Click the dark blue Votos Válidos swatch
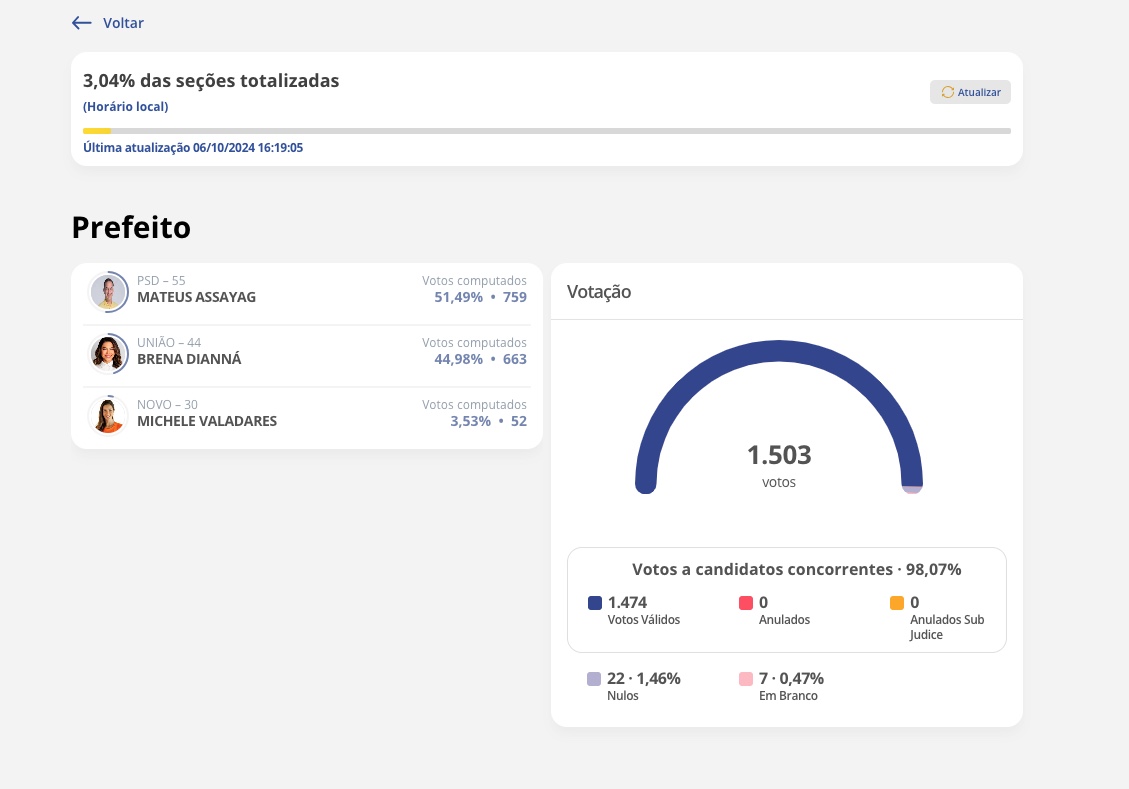This screenshot has width=1129, height=789. (595, 603)
